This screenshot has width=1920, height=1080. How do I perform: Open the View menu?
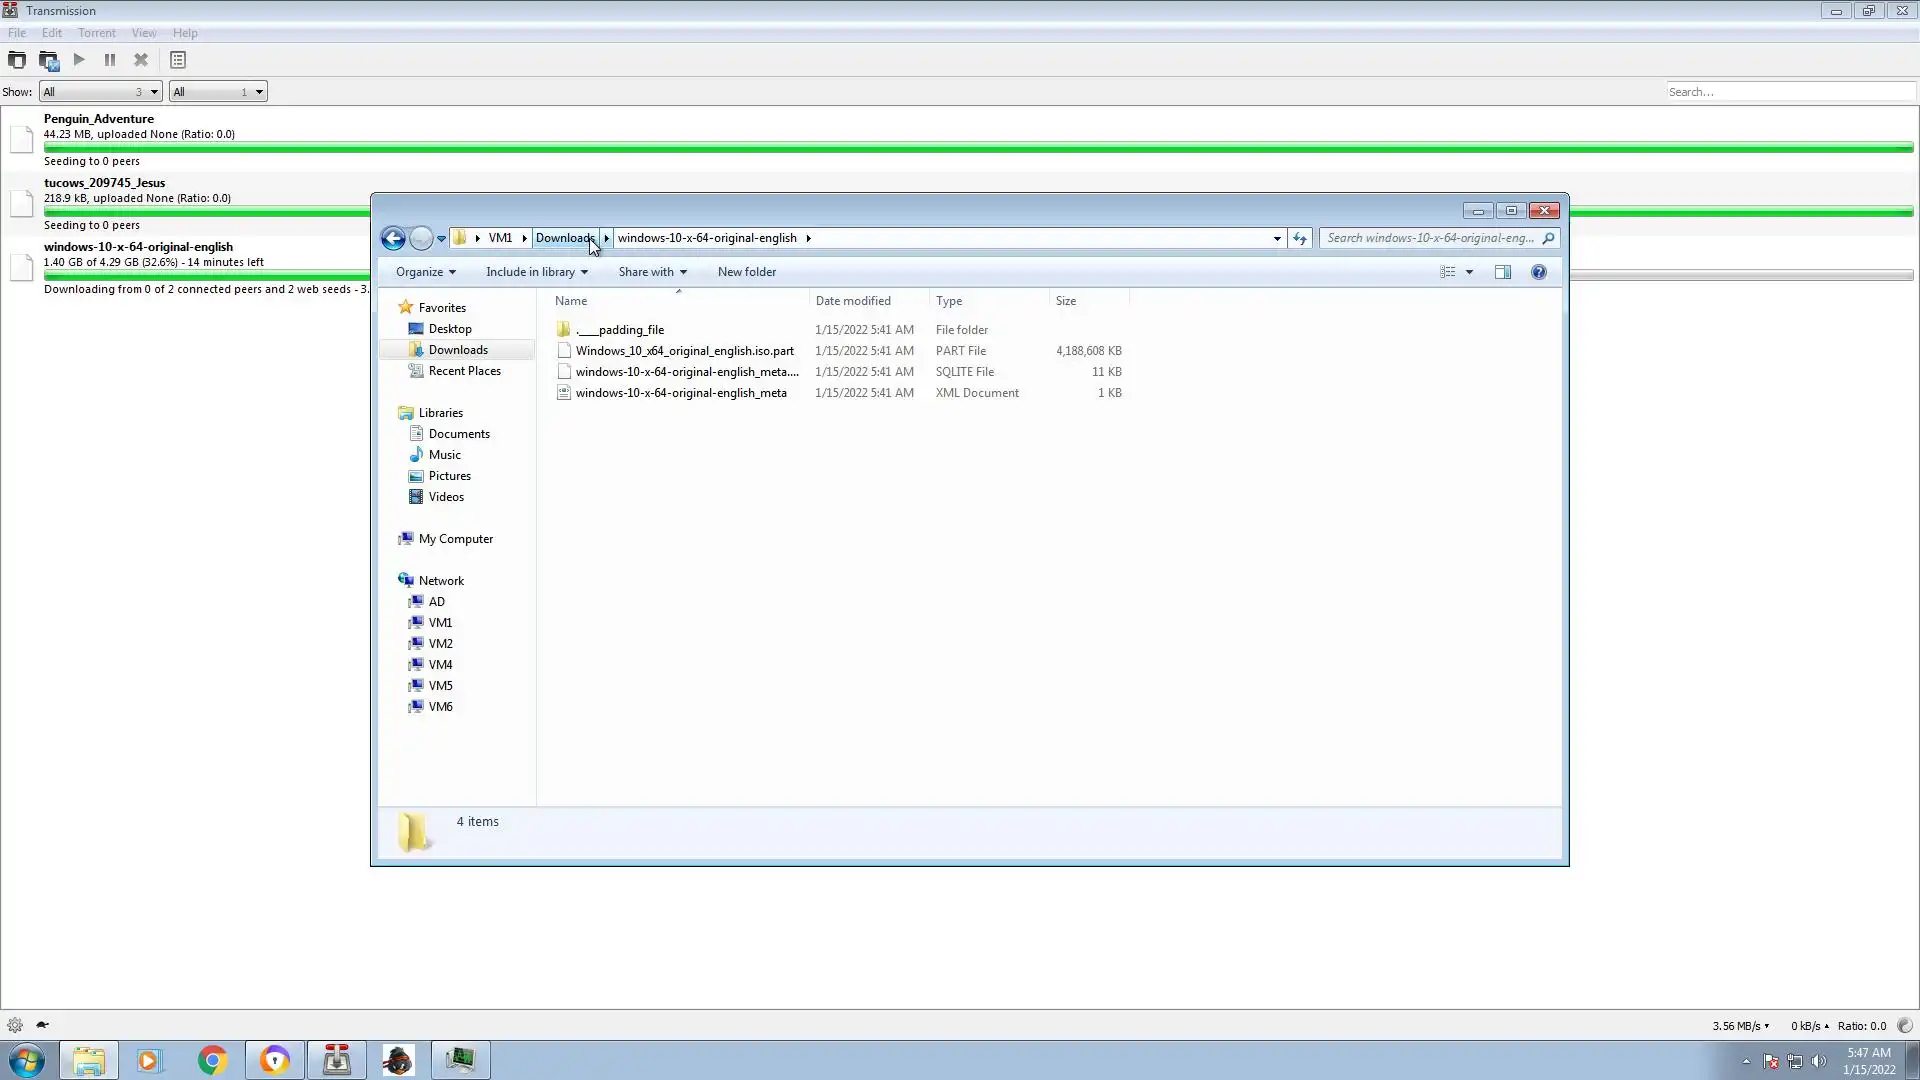143,33
